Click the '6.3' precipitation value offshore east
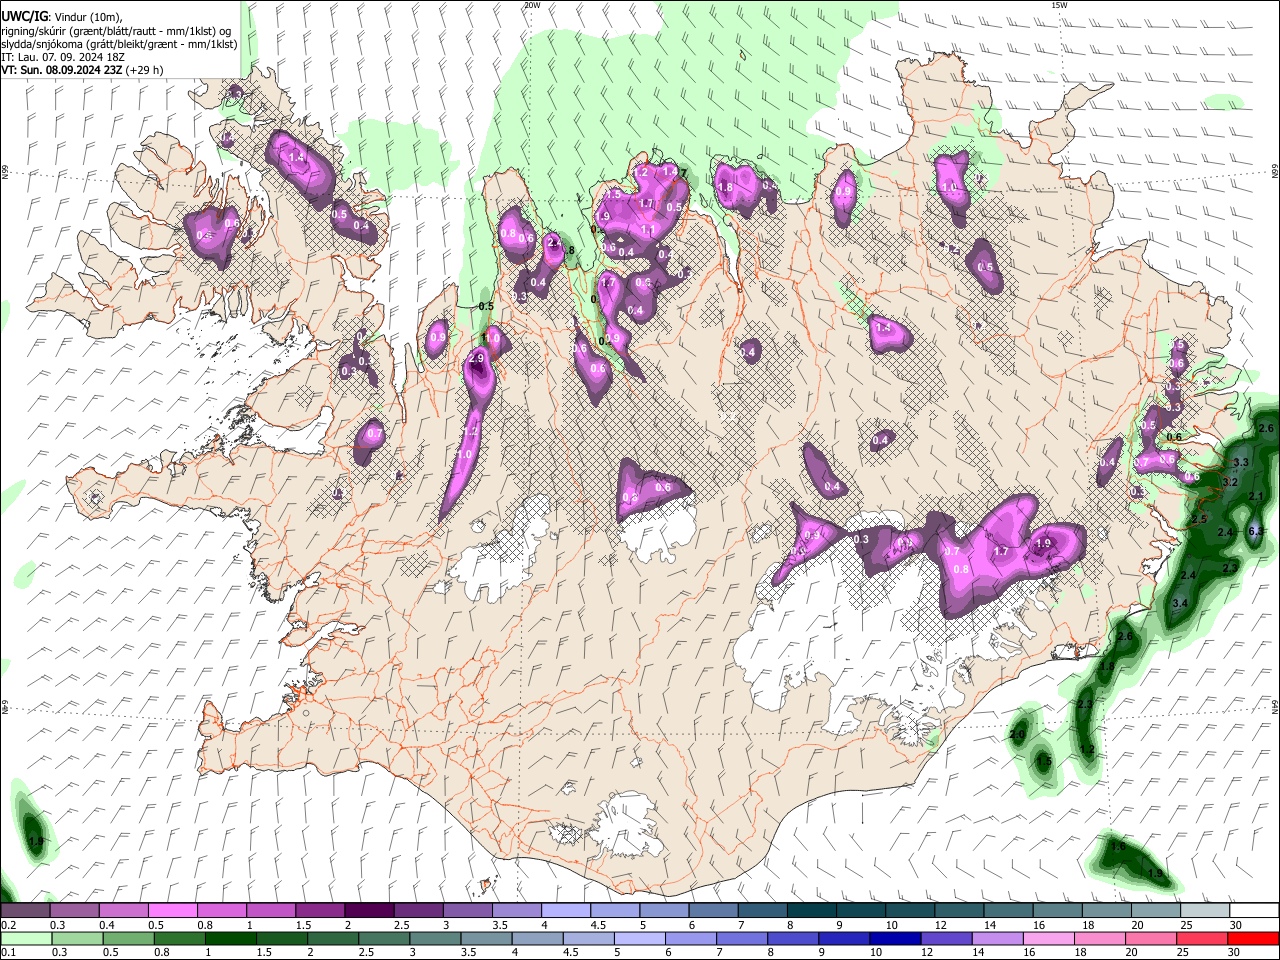This screenshot has height=960, width=1280. click(1257, 531)
